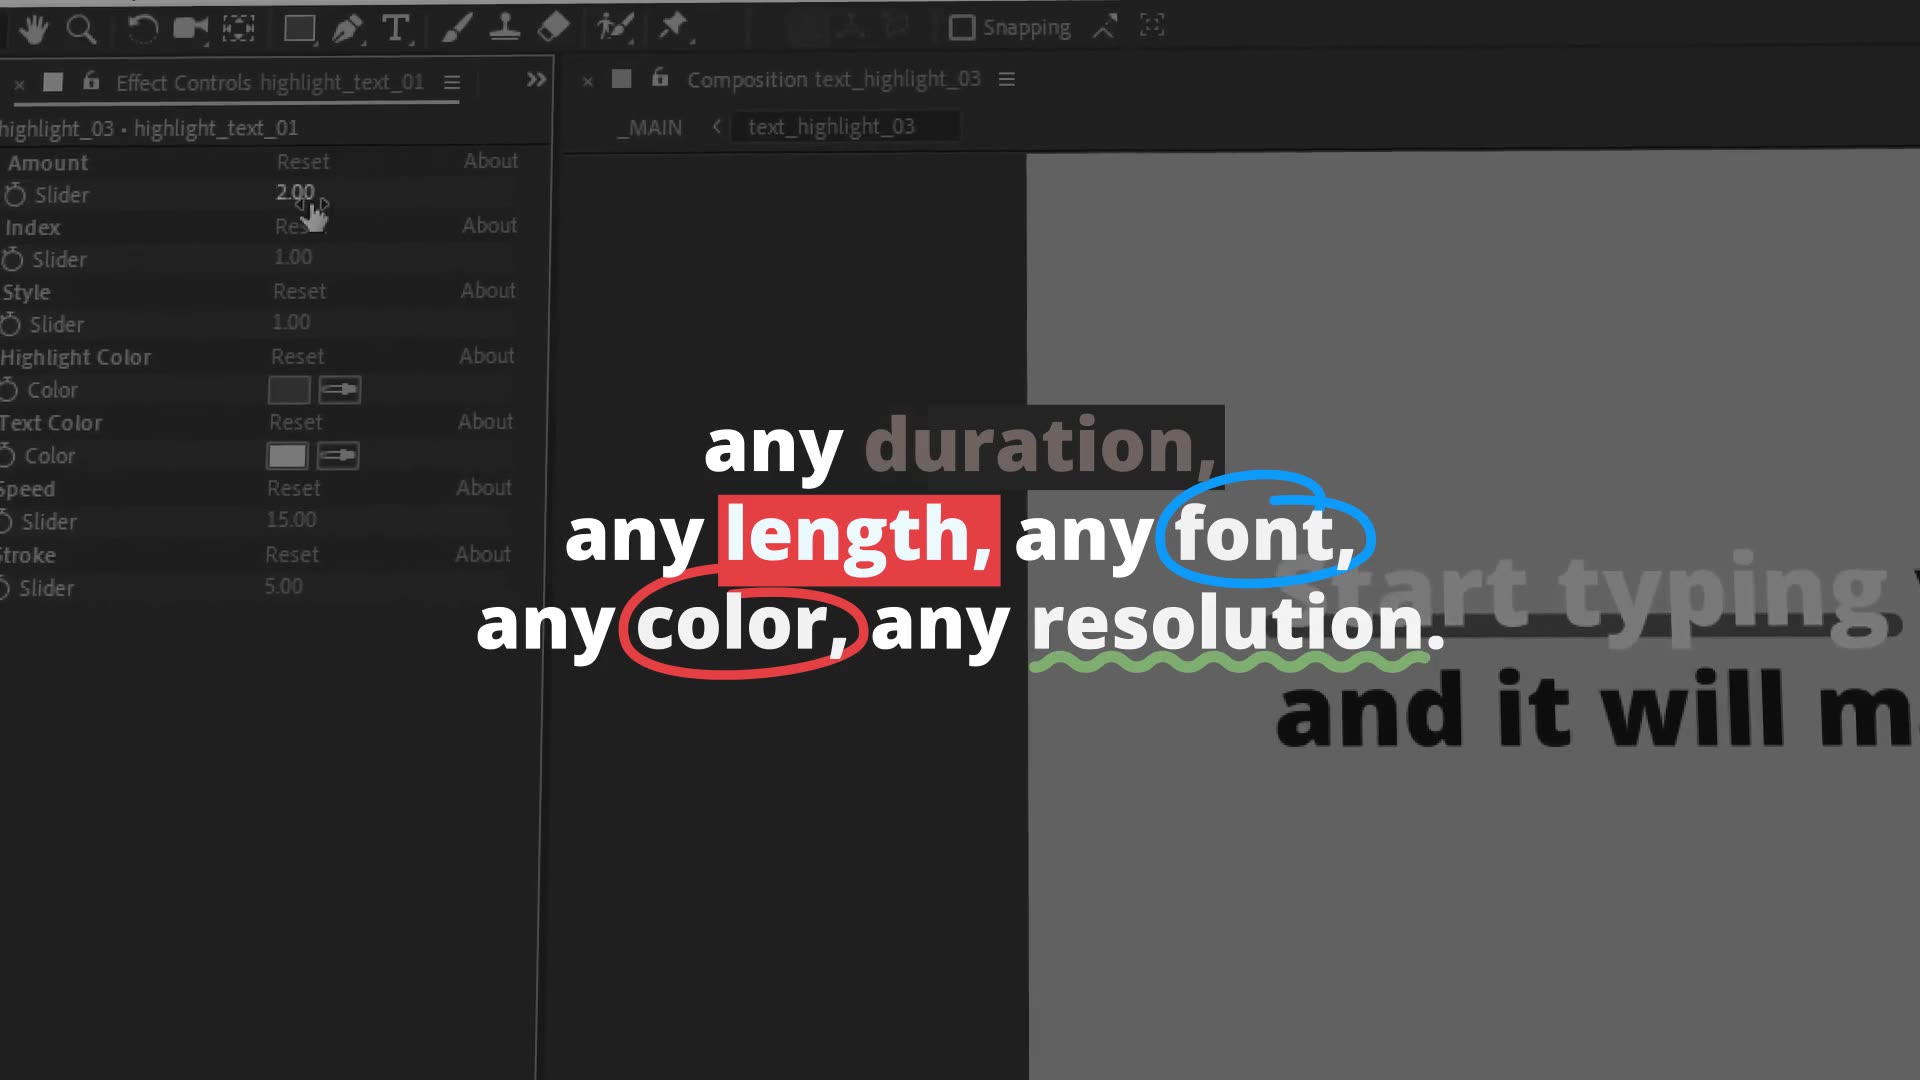Select the Roto Brush tool
The image size is (1920, 1080).
(x=615, y=27)
